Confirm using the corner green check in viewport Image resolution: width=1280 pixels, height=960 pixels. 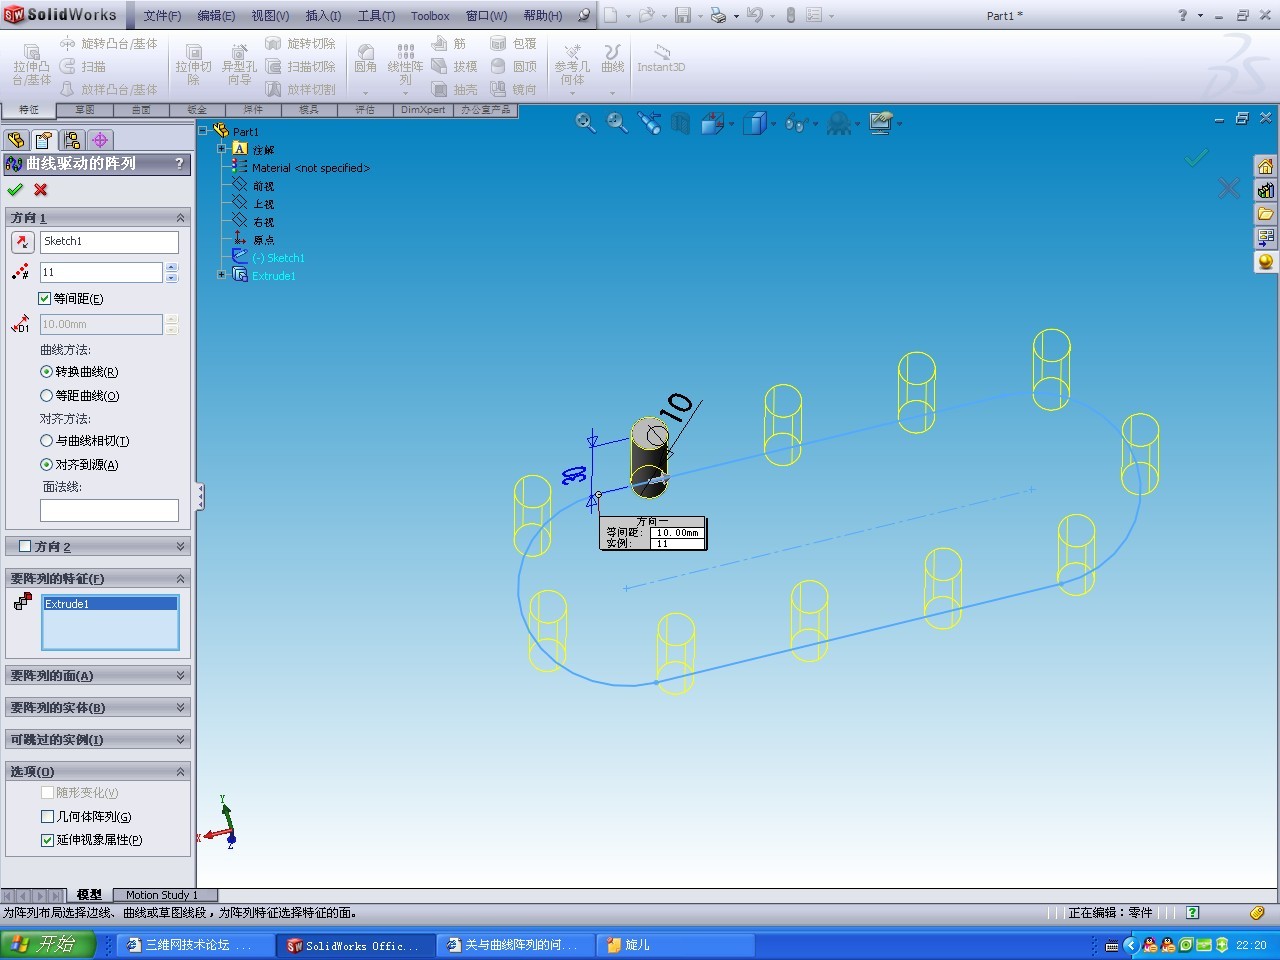1197,157
